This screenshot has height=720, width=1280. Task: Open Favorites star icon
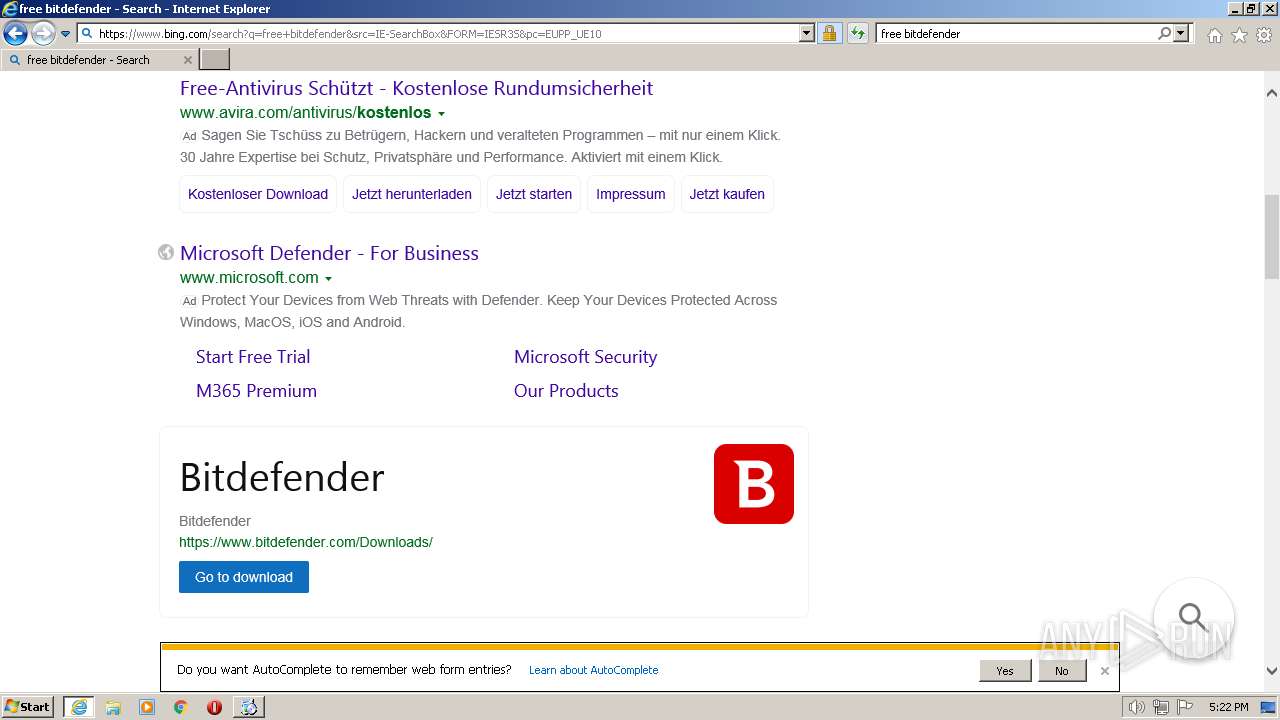click(1239, 35)
